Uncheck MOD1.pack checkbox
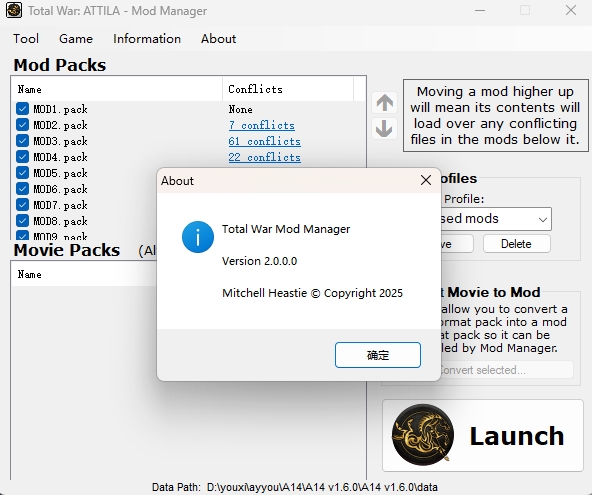The height and width of the screenshot is (495, 592). point(22,109)
